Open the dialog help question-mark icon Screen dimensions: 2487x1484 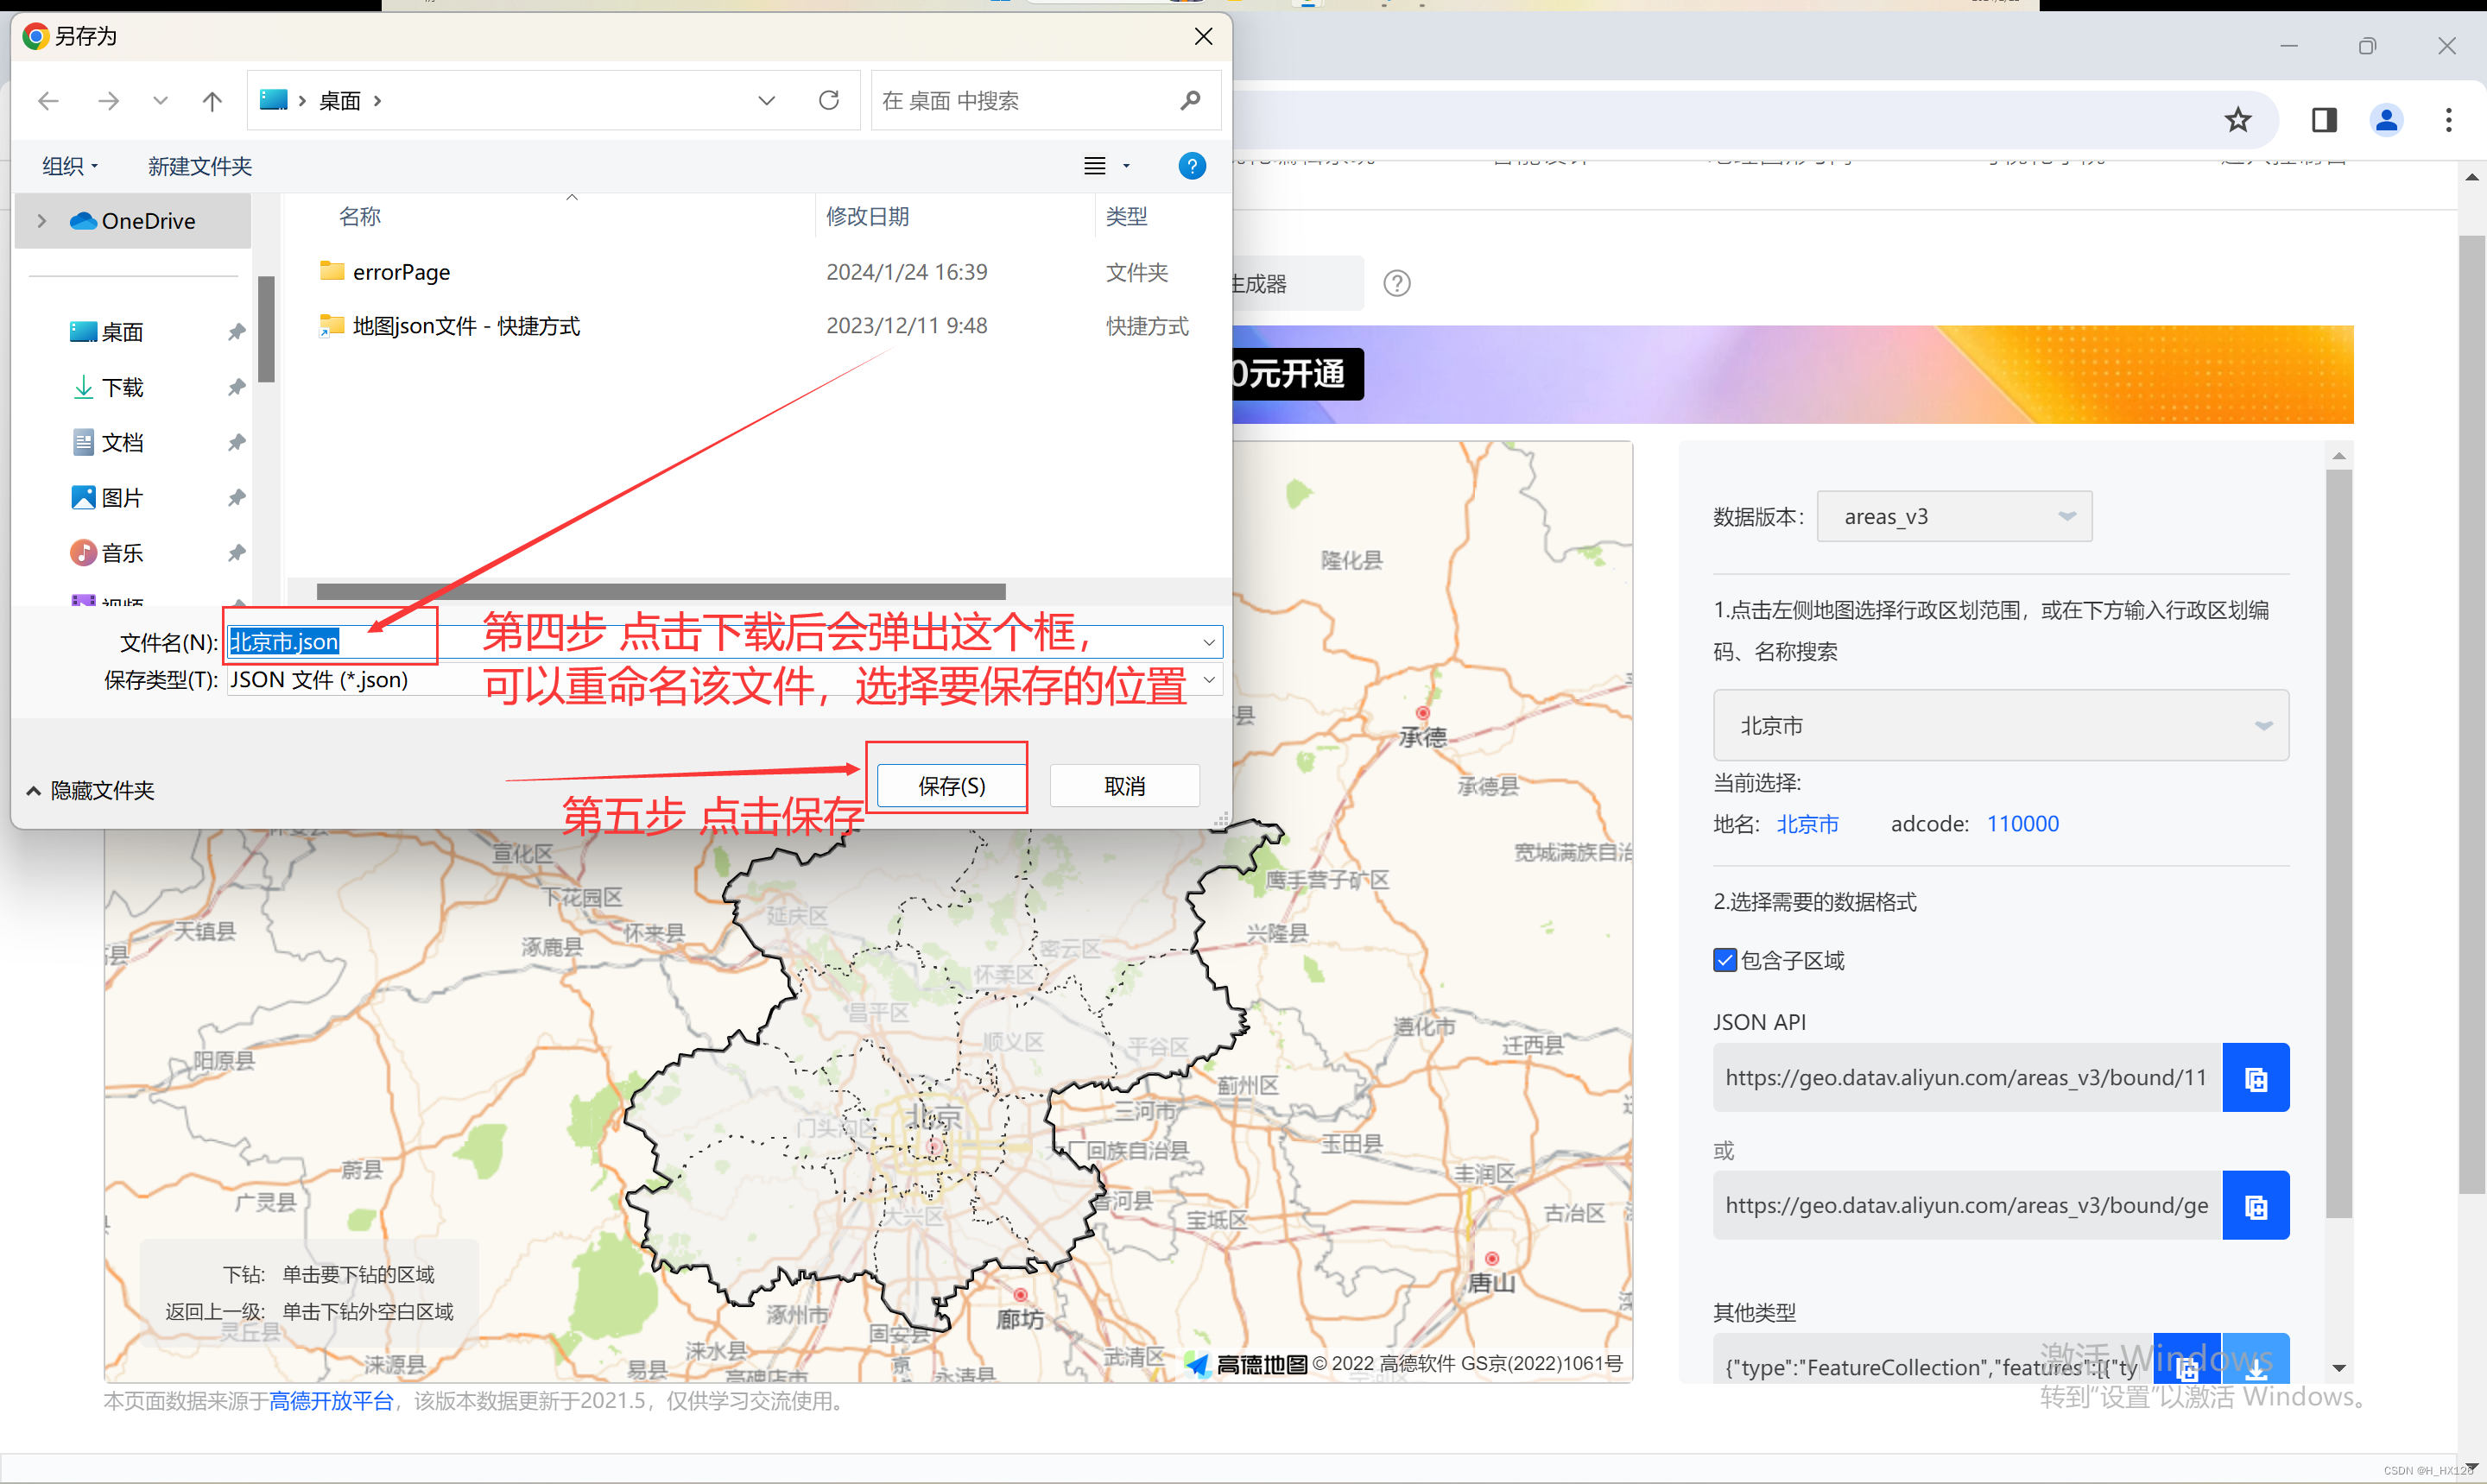tap(1191, 166)
